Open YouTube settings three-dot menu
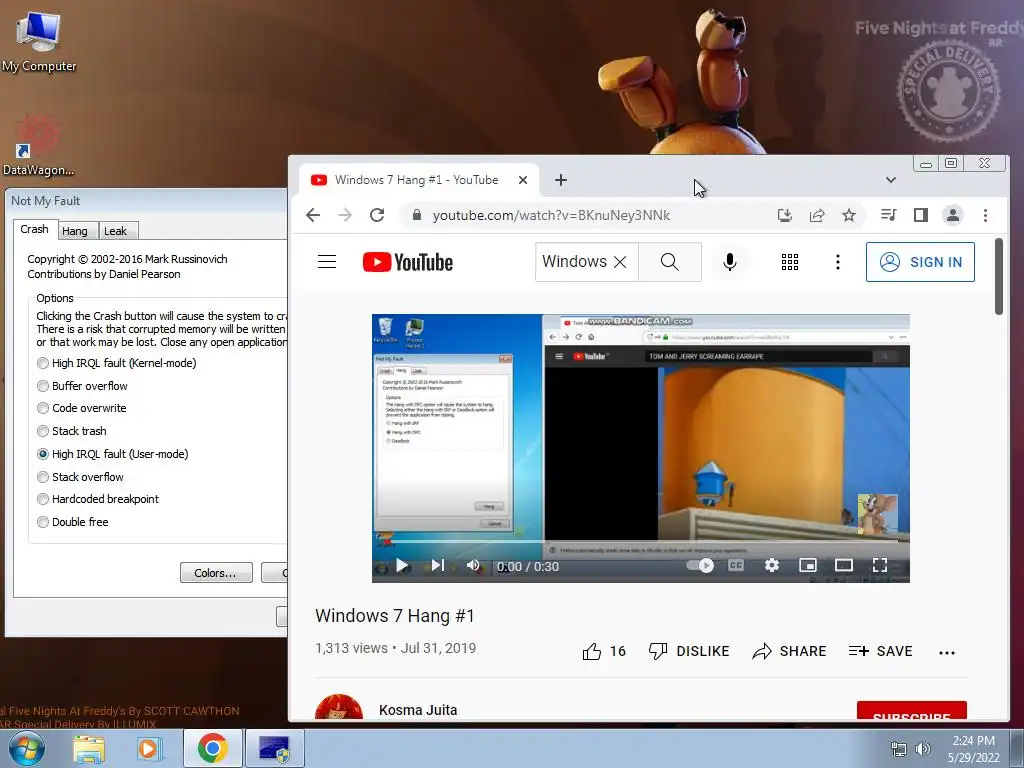Image resolution: width=1024 pixels, height=768 pixels. [x=838, y=262]
